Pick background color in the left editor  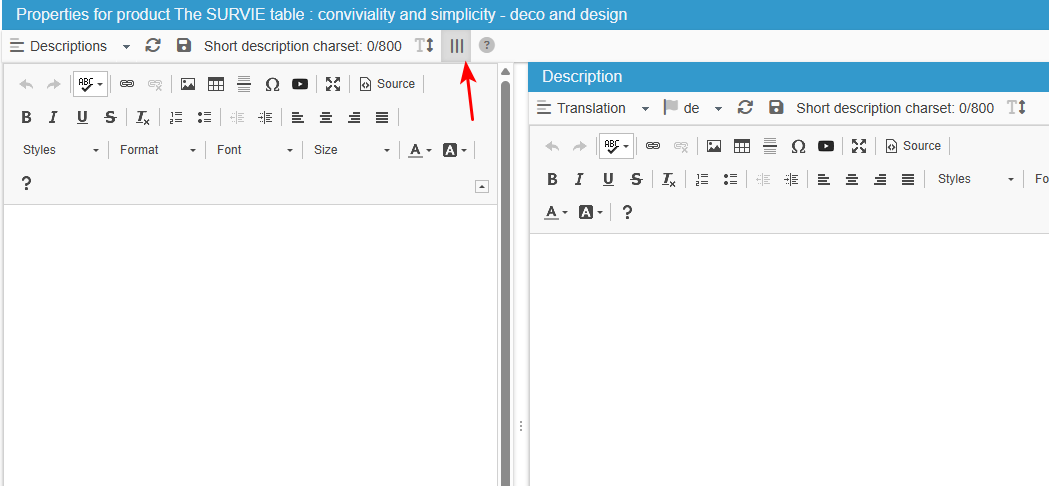455,150
